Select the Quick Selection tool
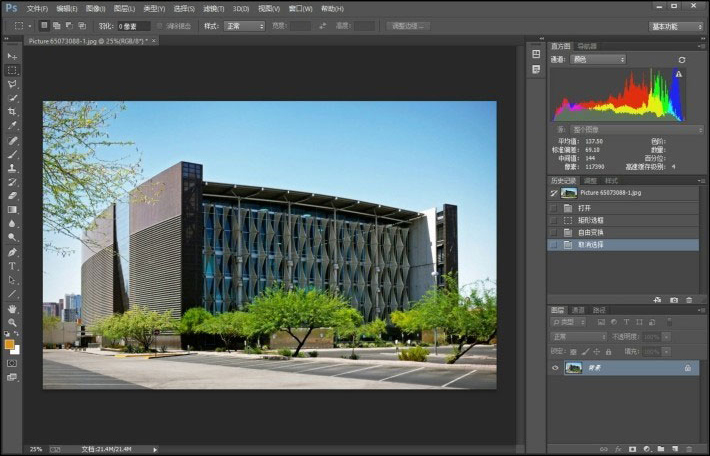Viewport: 710px width, 456px height. click(x=12, y=98)
